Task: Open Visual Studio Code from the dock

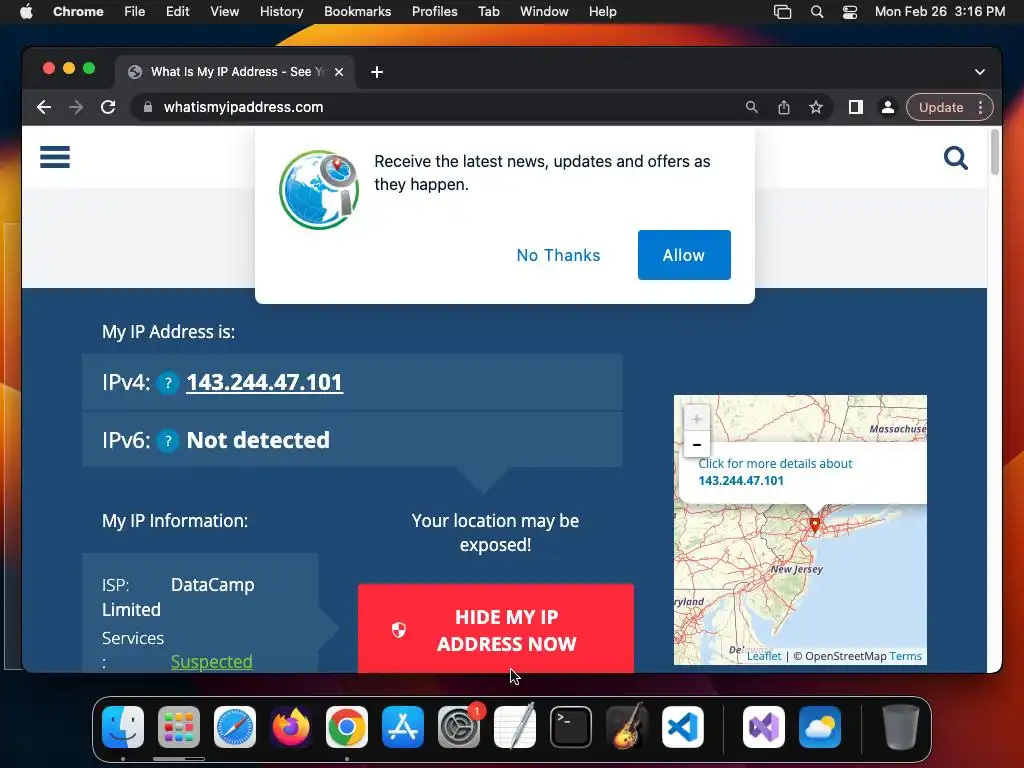Action: coord(683,727)
